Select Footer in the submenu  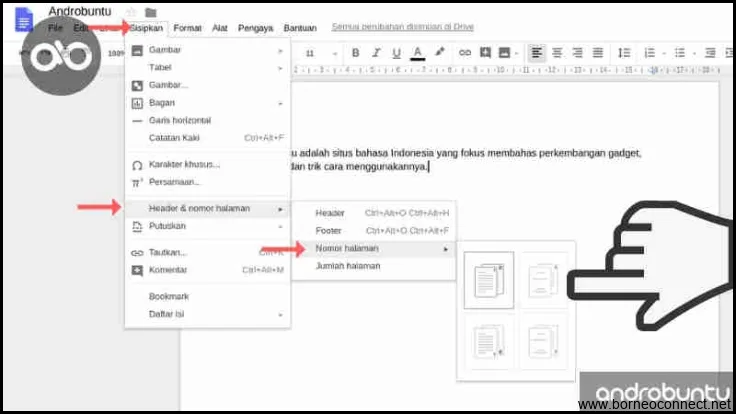(374, 231)
